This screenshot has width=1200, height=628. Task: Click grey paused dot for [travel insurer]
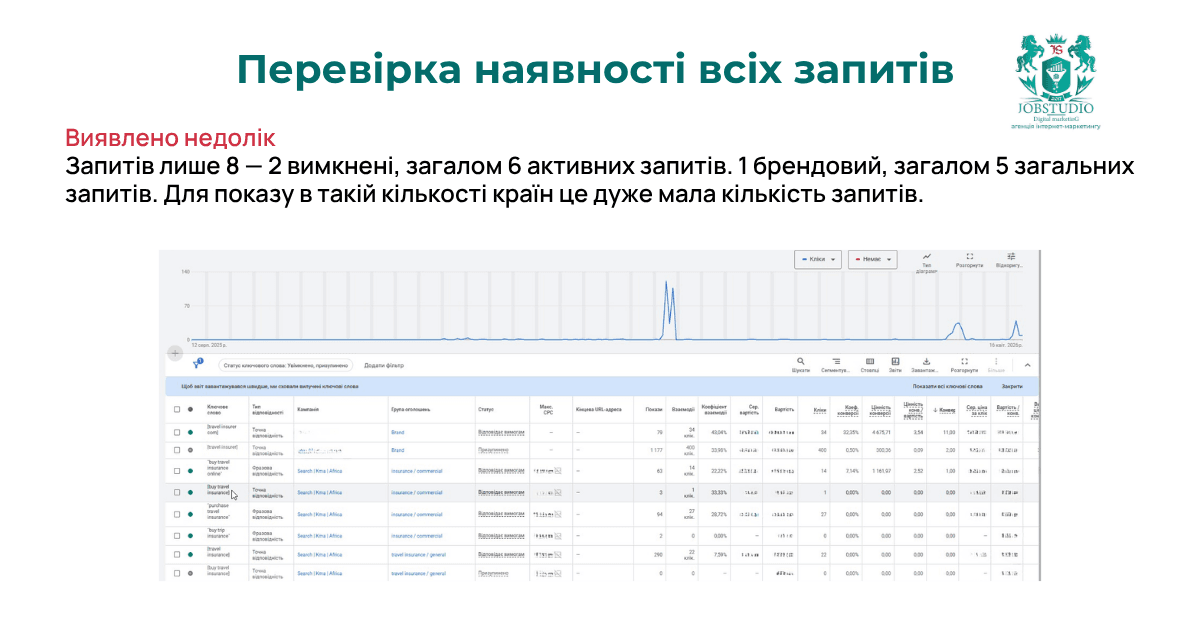pyautogui.click(x=190, y=449)
